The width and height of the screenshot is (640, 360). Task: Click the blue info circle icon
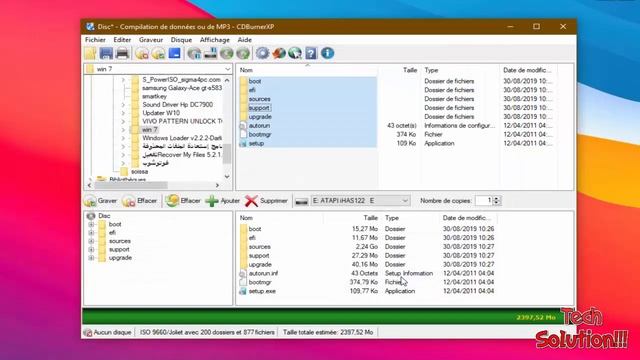327,53
